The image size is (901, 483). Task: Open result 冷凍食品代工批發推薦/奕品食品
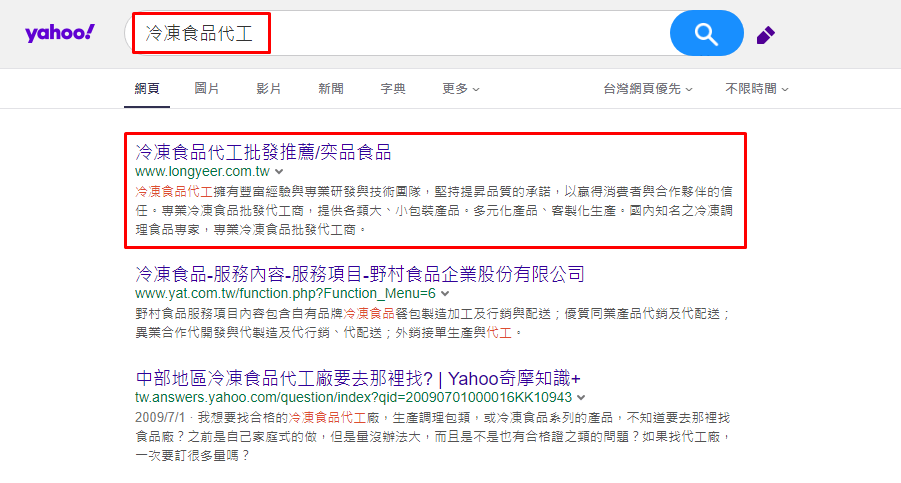[x=263, y=152]
